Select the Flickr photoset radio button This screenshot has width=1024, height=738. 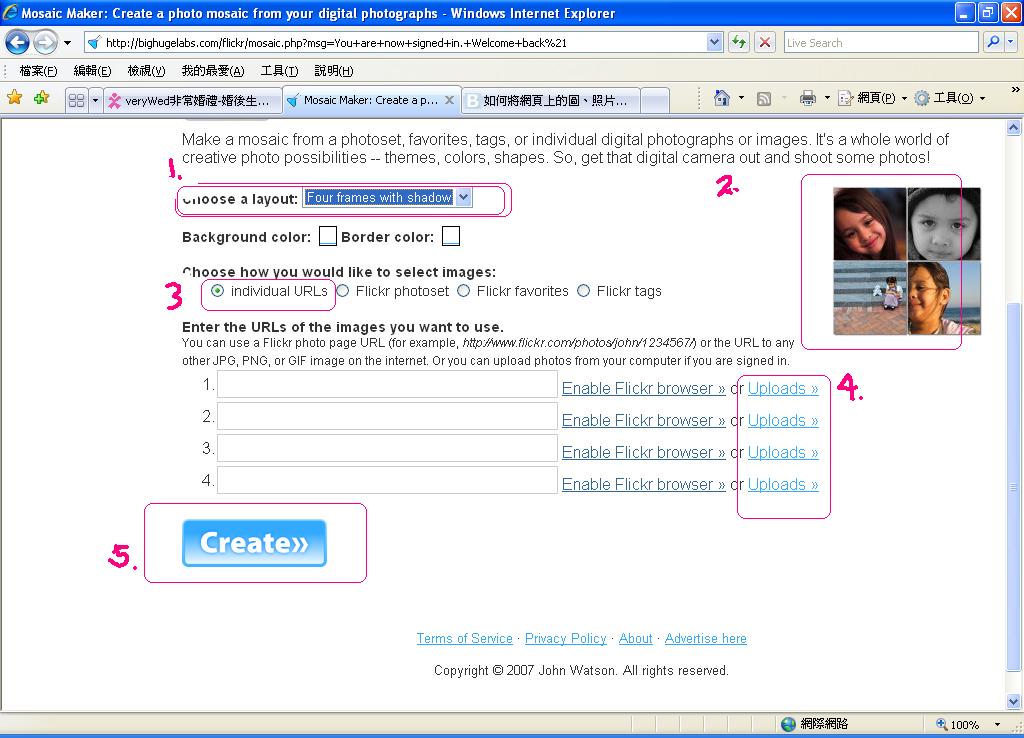343,291
